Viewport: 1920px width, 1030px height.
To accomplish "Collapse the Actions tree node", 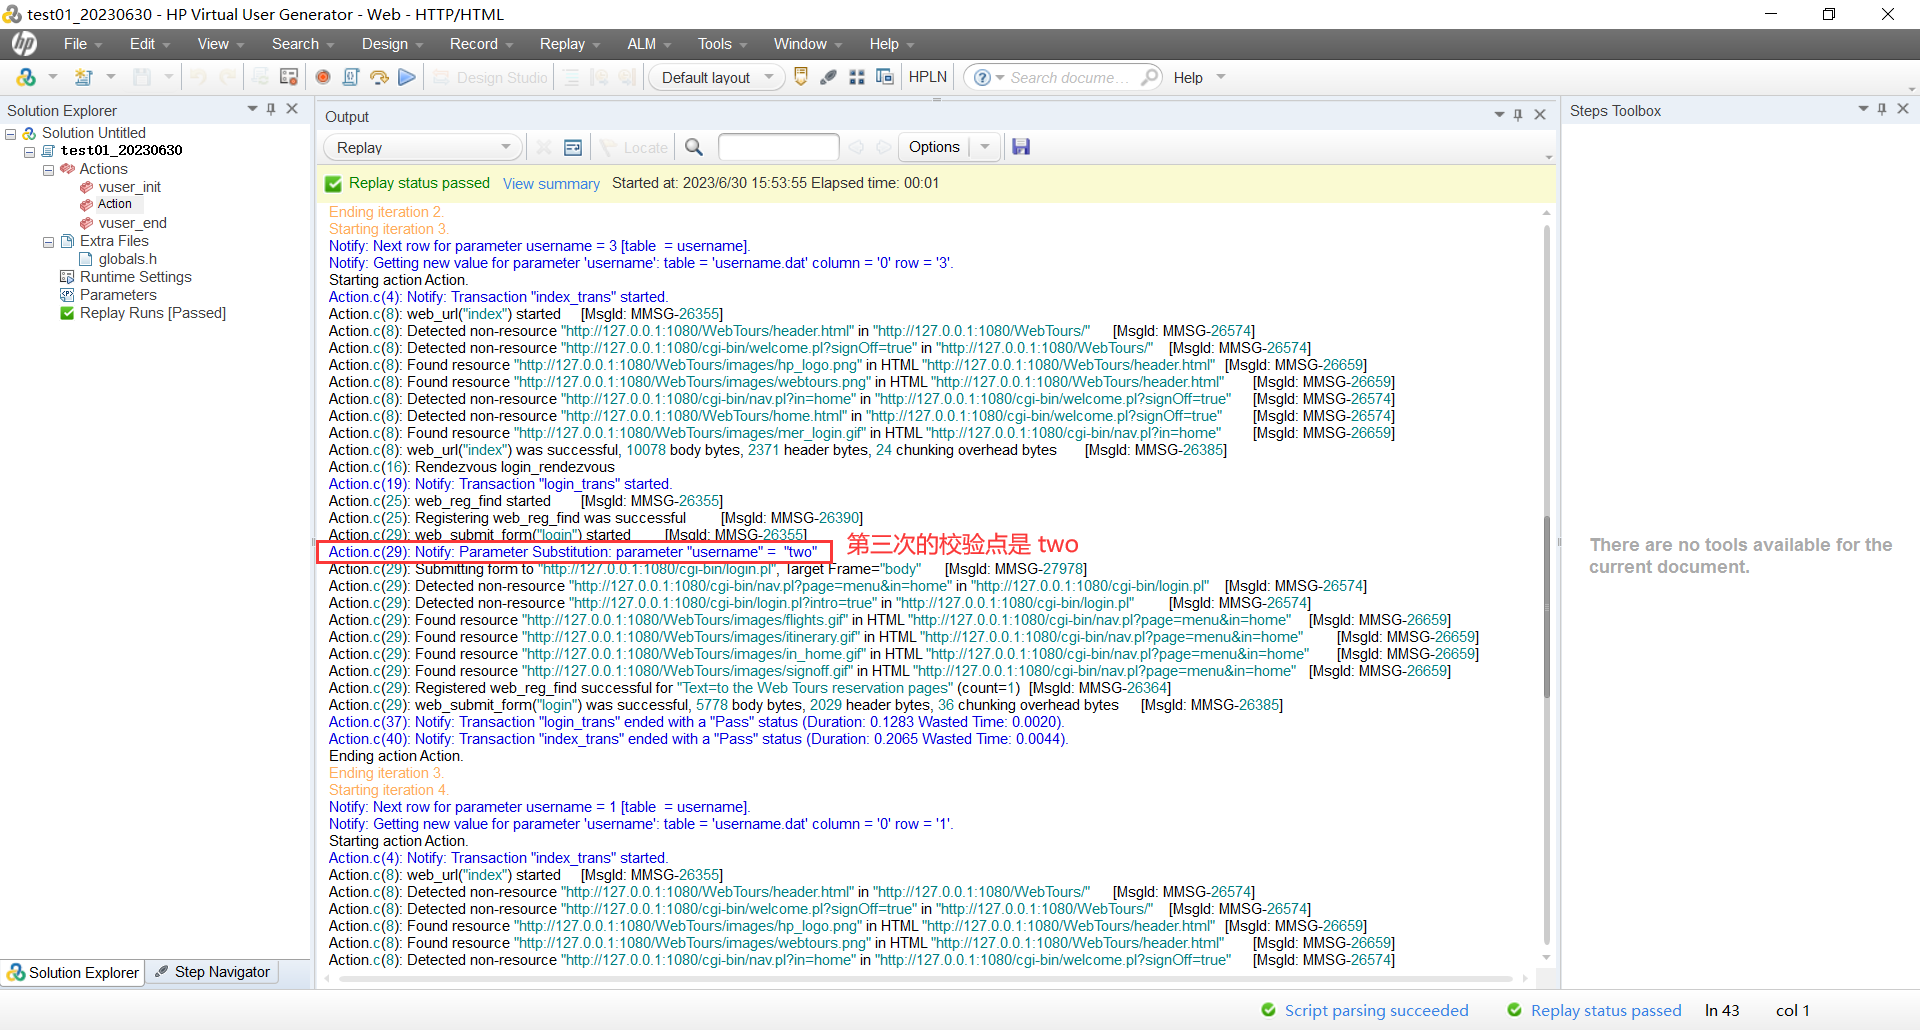I will 48,169.
